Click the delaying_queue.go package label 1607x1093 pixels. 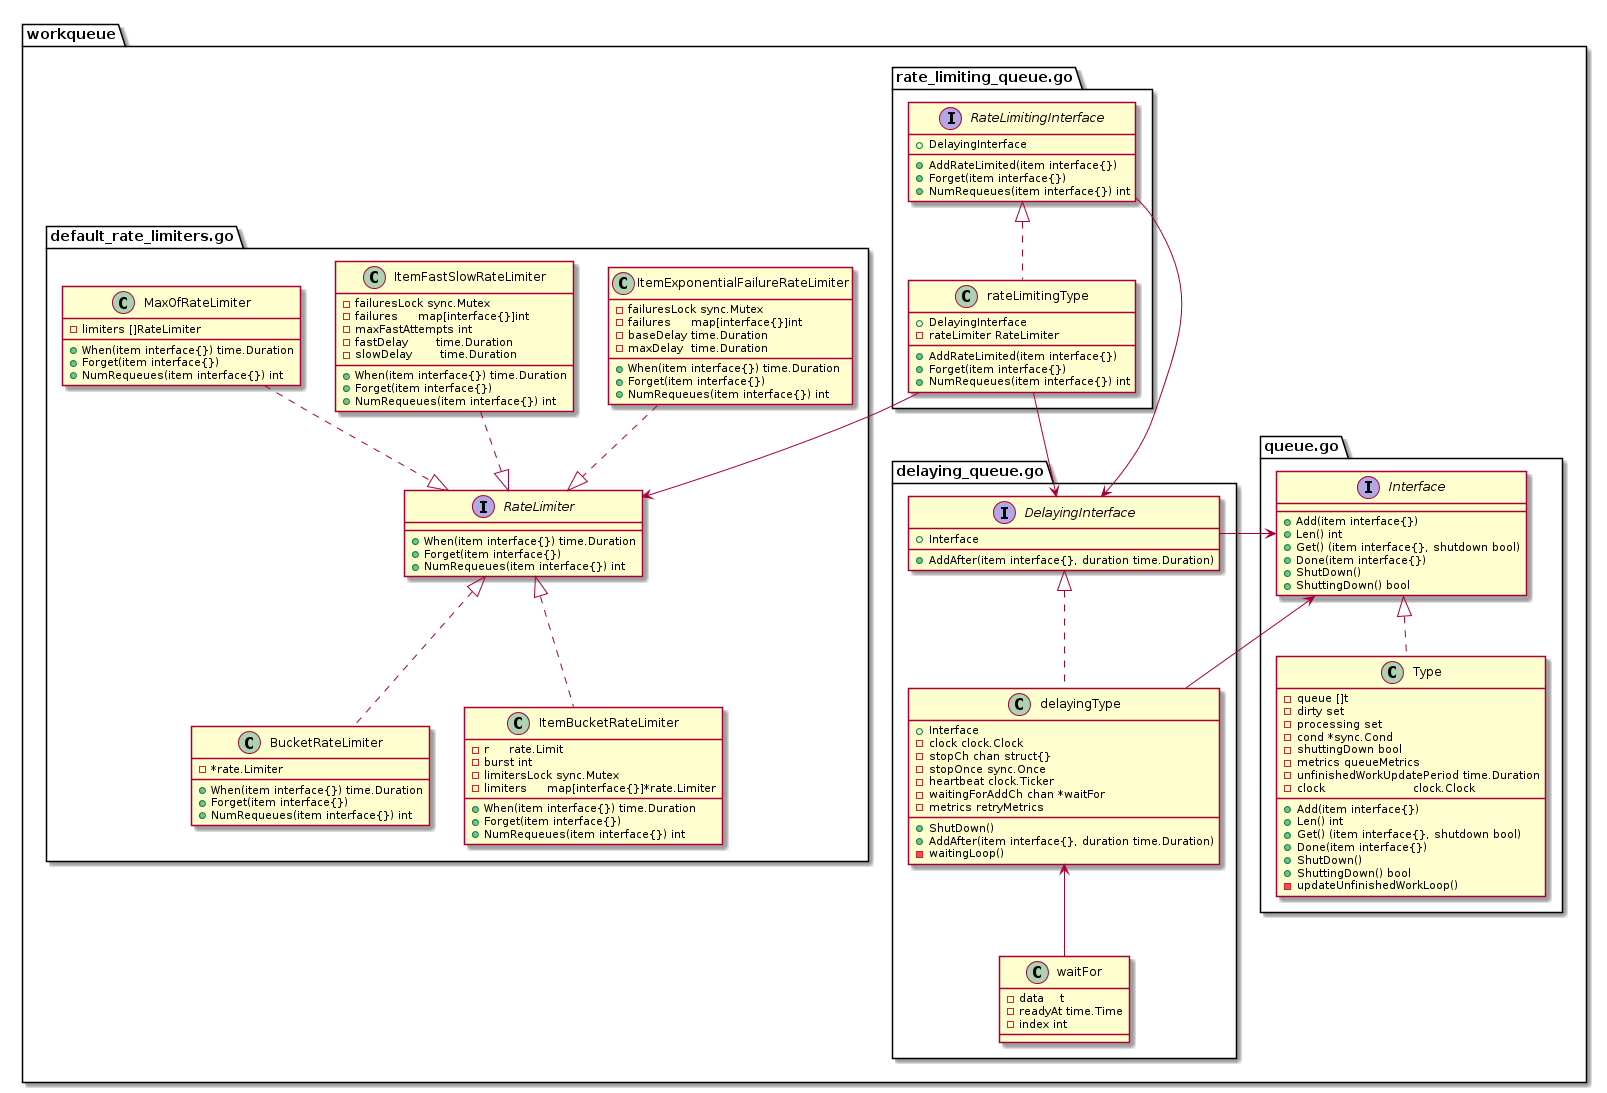[970, 471]
